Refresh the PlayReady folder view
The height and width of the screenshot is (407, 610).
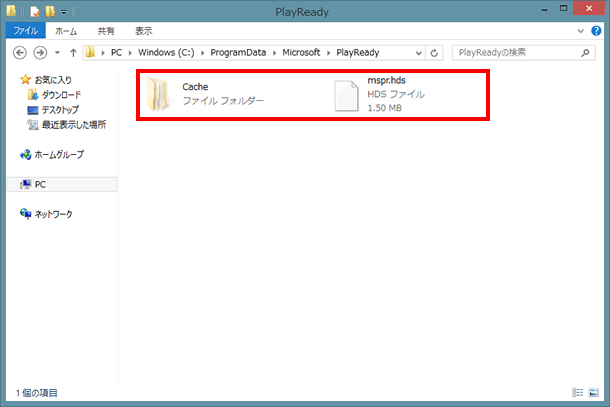click(434, 53)
